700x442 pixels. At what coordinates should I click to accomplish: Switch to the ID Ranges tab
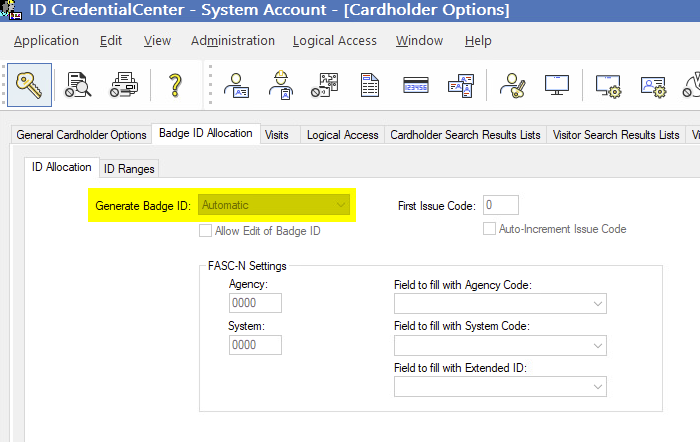coord(129,168)
